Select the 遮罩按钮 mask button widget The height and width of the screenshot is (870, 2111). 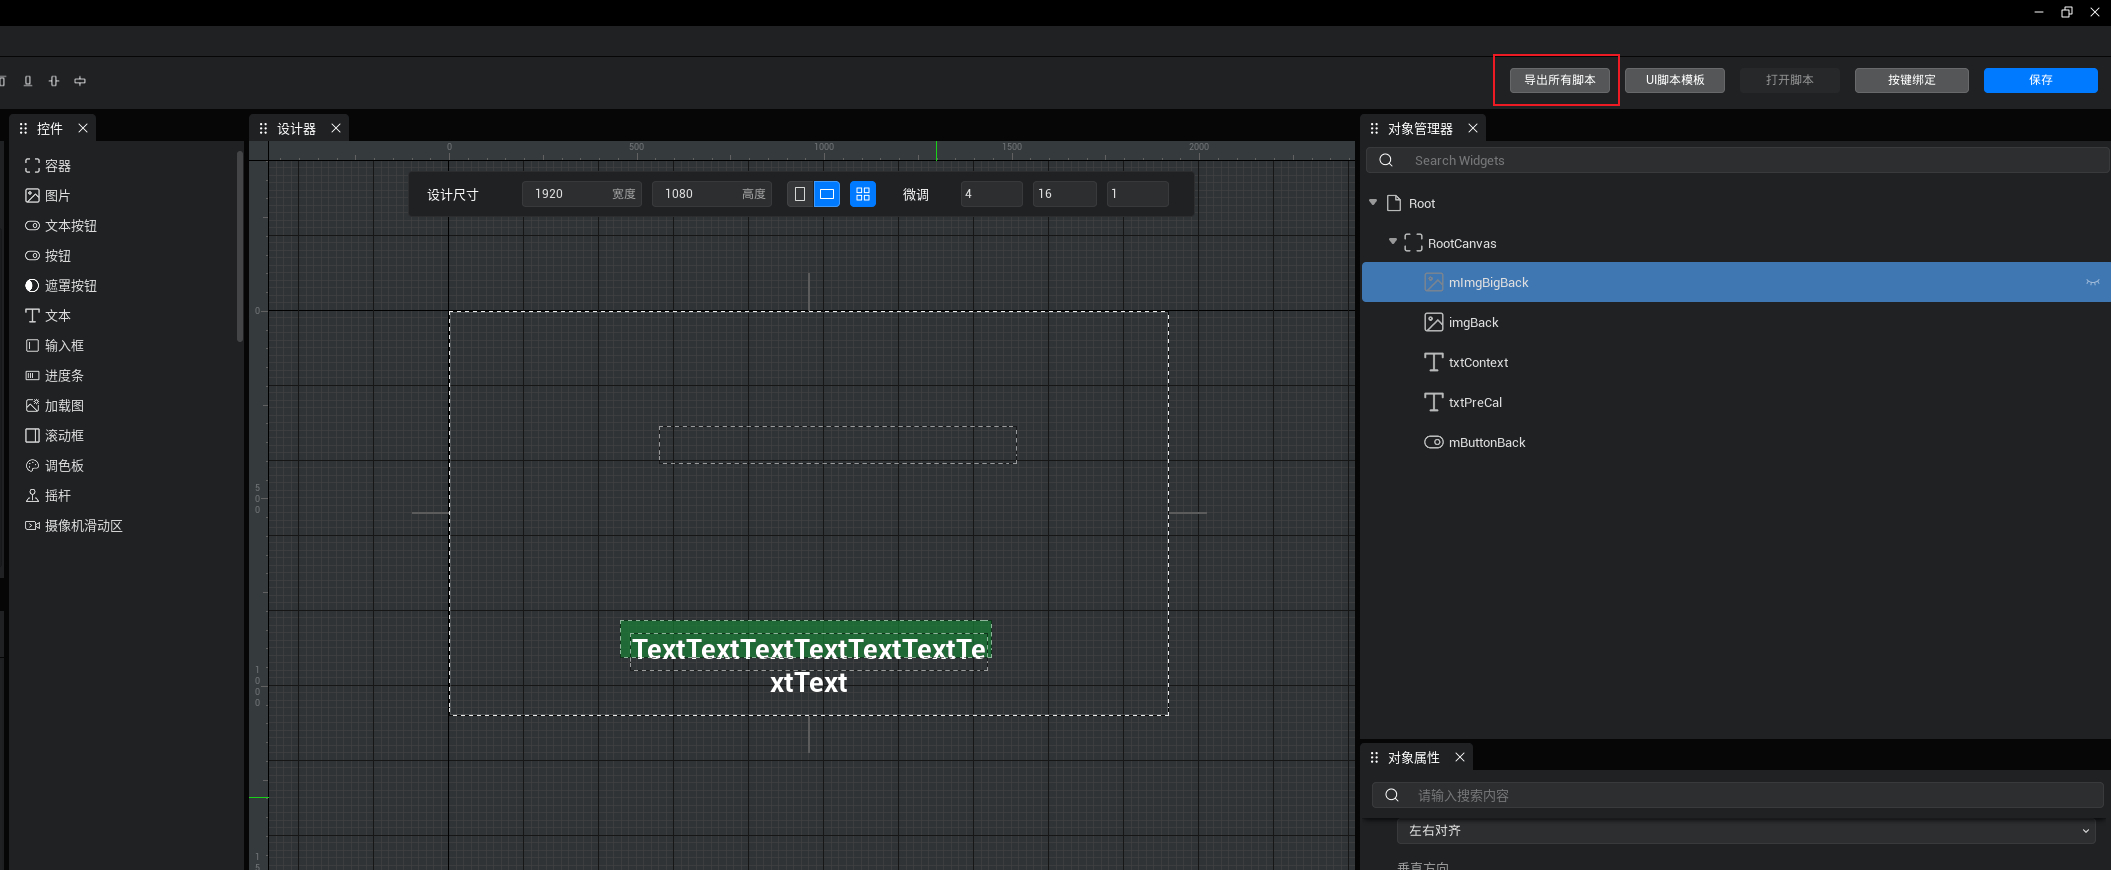pos(61,286)
